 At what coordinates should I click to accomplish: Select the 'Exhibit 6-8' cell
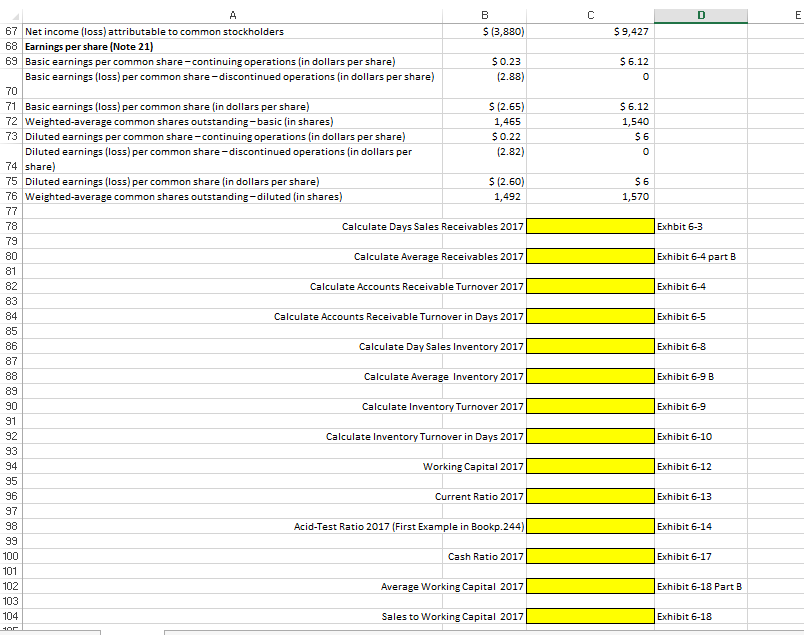pyautogui.click(x=700, y=346)
